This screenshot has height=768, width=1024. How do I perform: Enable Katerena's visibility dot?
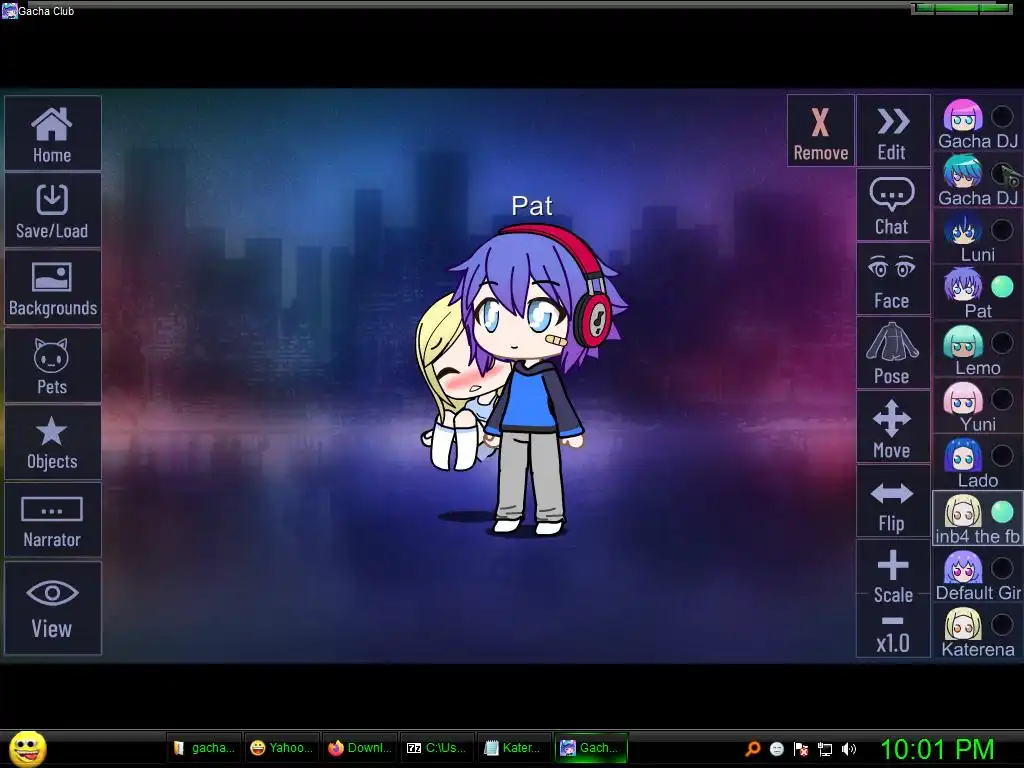point(1002,625)
